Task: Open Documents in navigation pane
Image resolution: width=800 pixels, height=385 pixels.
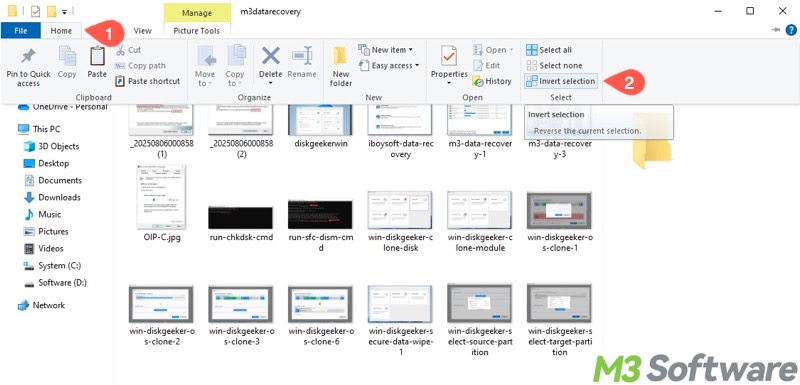Action: coord(53,181)
